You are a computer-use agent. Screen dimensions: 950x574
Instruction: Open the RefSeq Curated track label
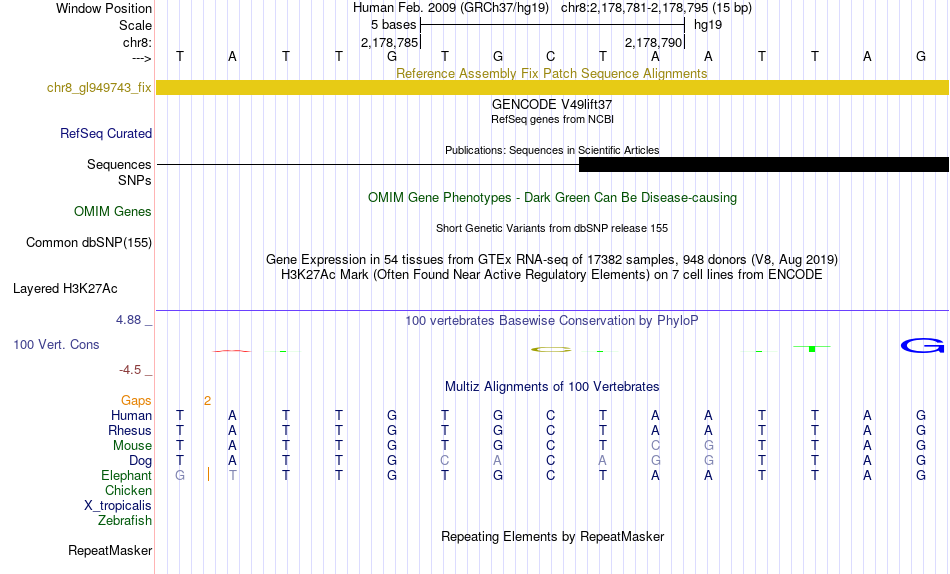106,133
